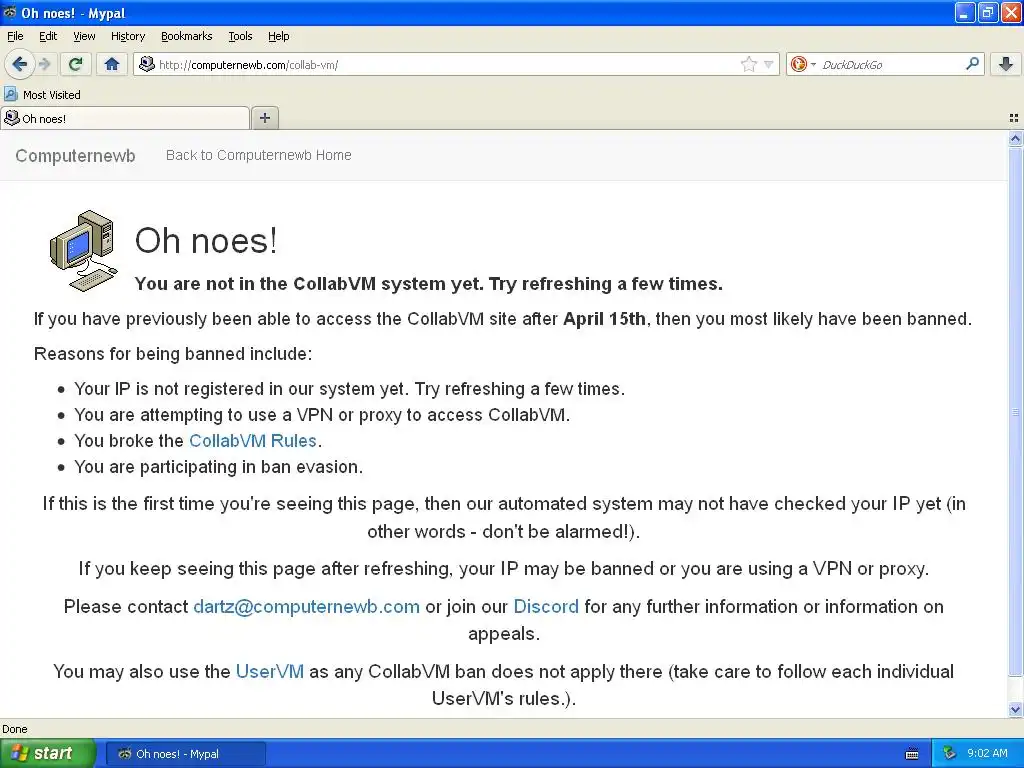Open the History menu
Screen dimensions: 1024x768
point(127,36)
